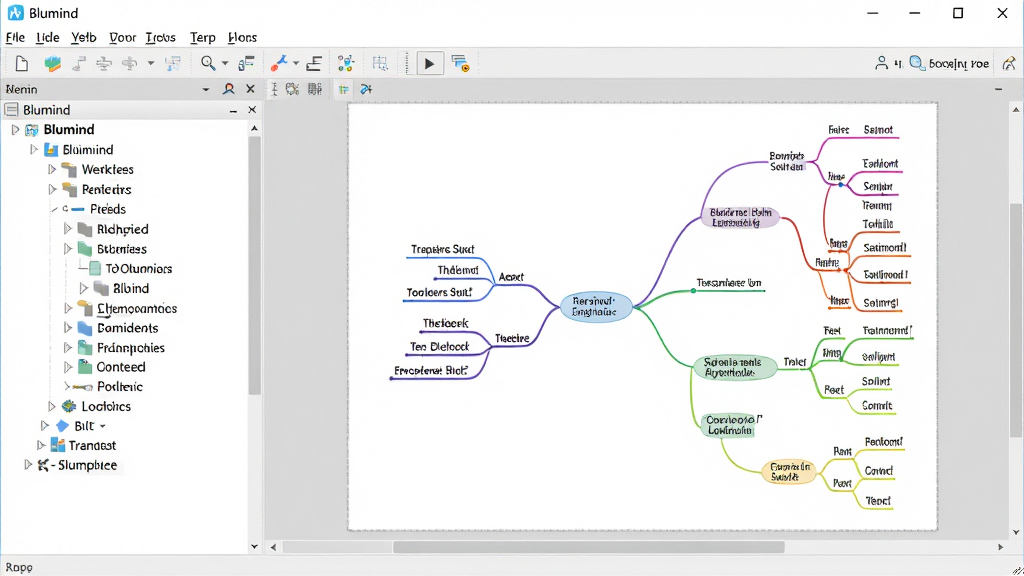Screen dimensions: 1024x576
Task: Select the Trandast tree item
Action: [x=92, y=445]
